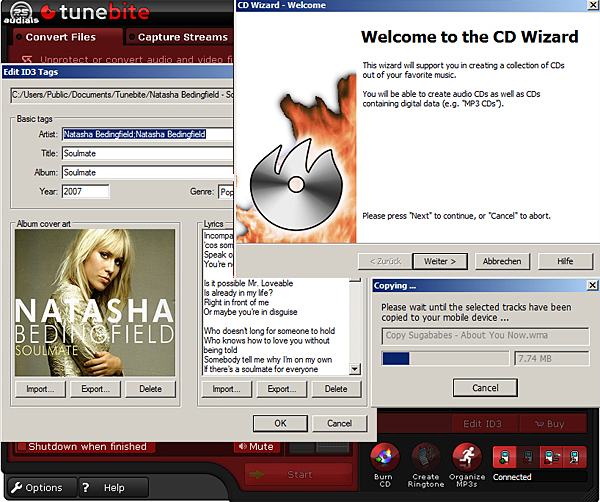This screenshot has width=600, height=502.
Task: Click the Album field containing Soulmate
Action: pyautogui.click(x=148, y=173)
